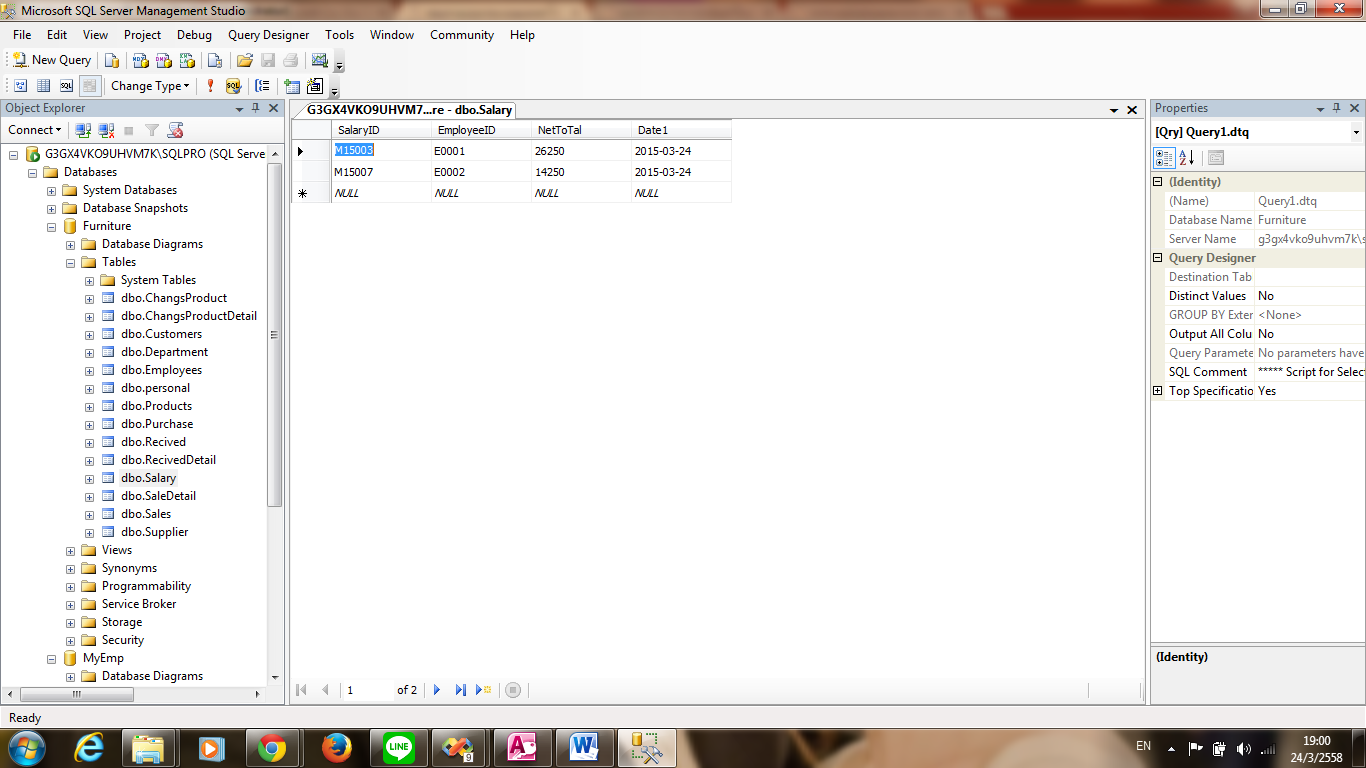Click the current row number field
1366x768 pixels.
(x=368, y=690)
